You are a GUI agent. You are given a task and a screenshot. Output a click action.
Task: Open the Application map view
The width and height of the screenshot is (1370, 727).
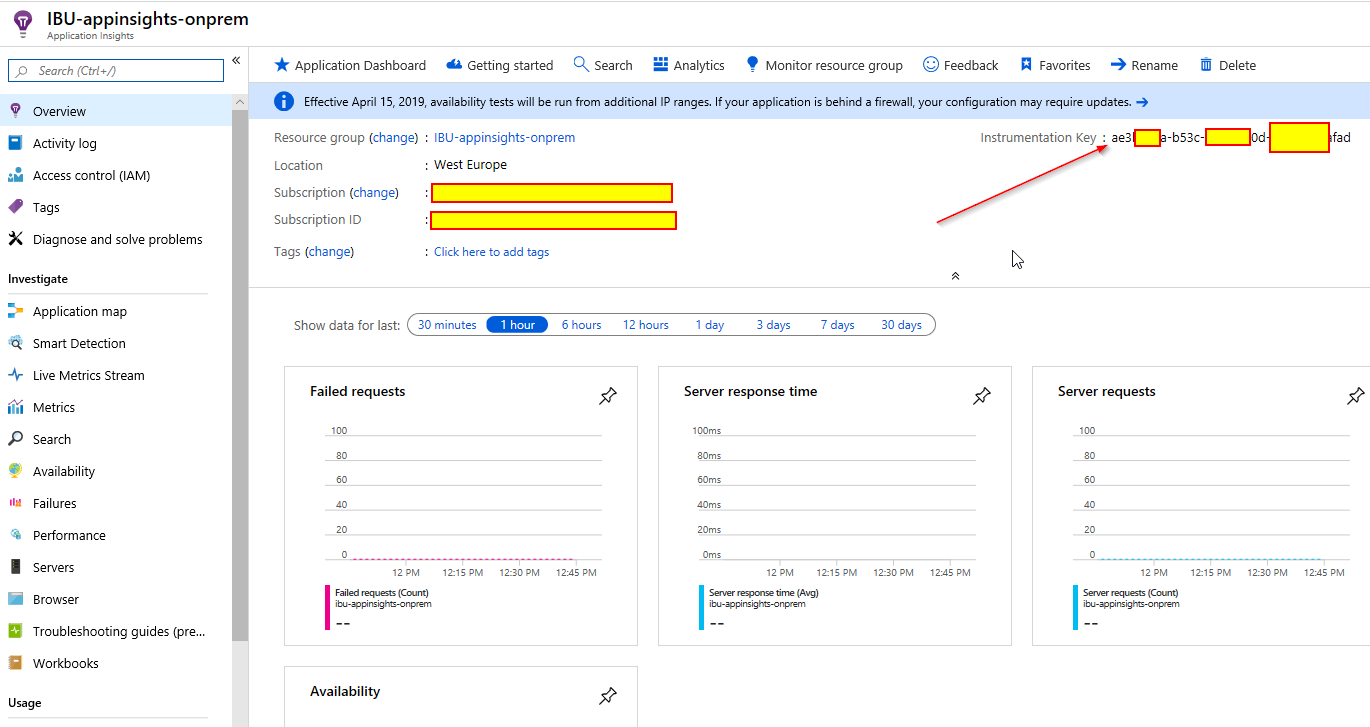coord(78,311)
